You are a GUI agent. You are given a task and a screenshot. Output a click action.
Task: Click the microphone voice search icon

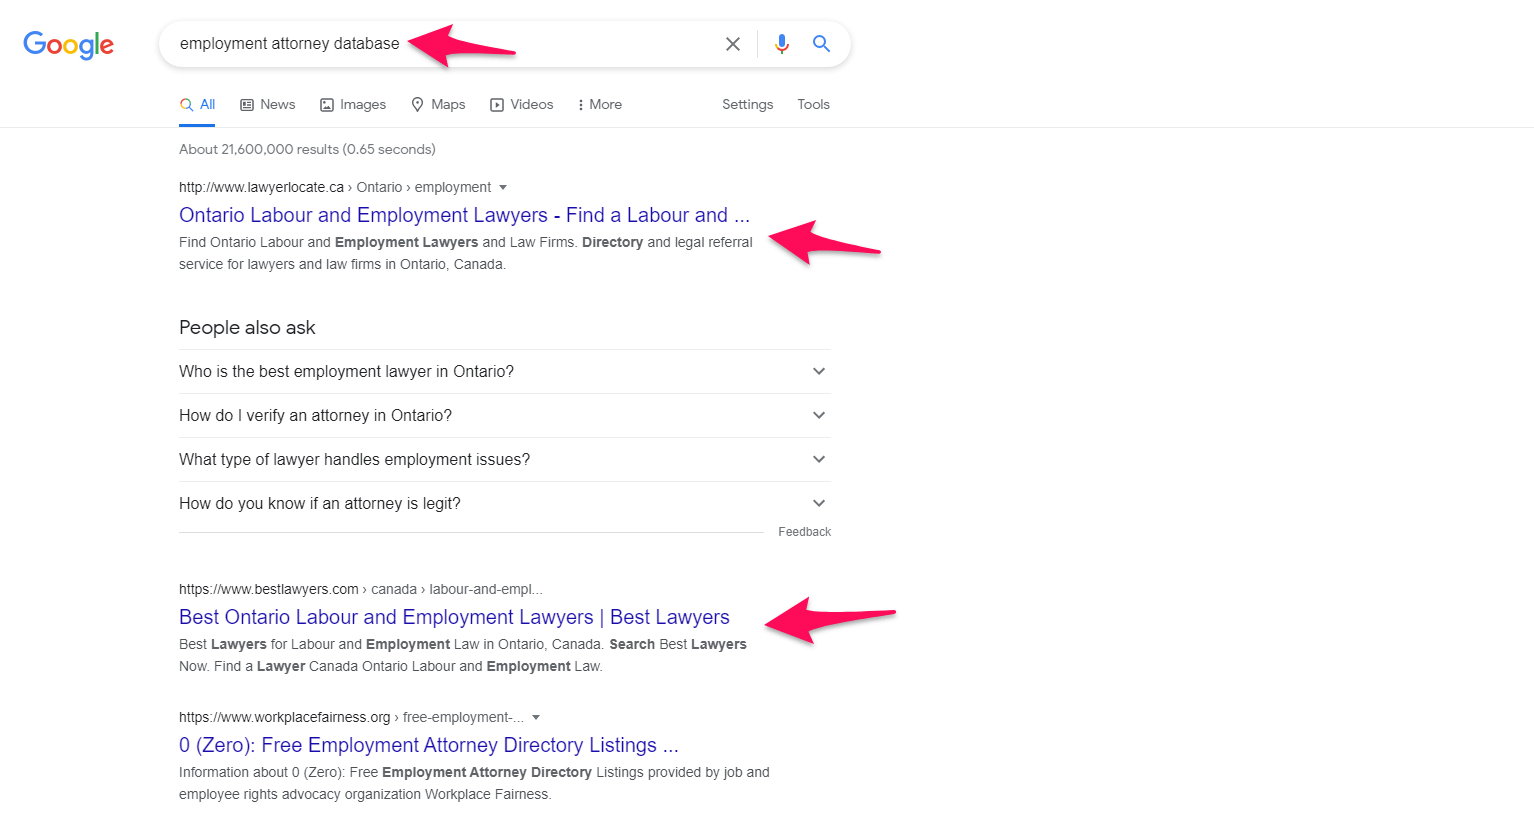(781, 44)
